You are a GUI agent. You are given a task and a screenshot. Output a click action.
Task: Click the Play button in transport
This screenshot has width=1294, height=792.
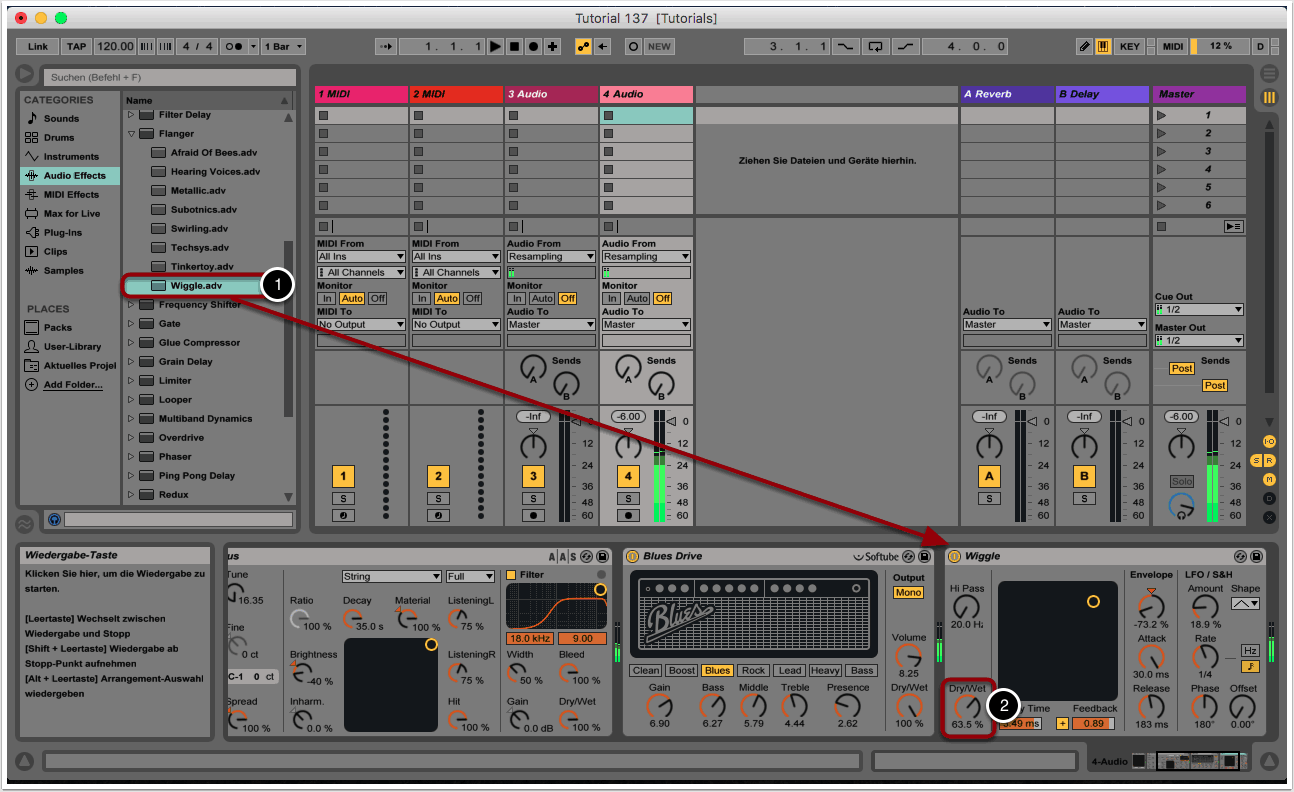click(x=495, y=47)
